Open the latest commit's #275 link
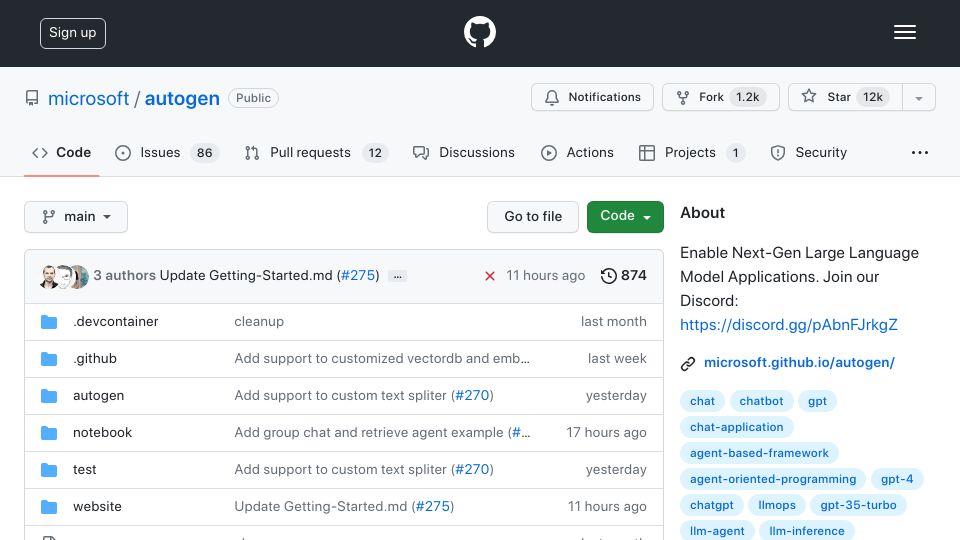 (358, 276)
